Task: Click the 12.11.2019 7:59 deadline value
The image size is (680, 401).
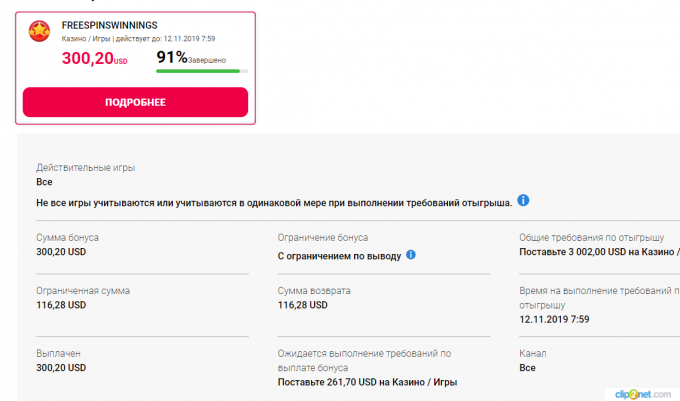Action: [x=554, y=319]
